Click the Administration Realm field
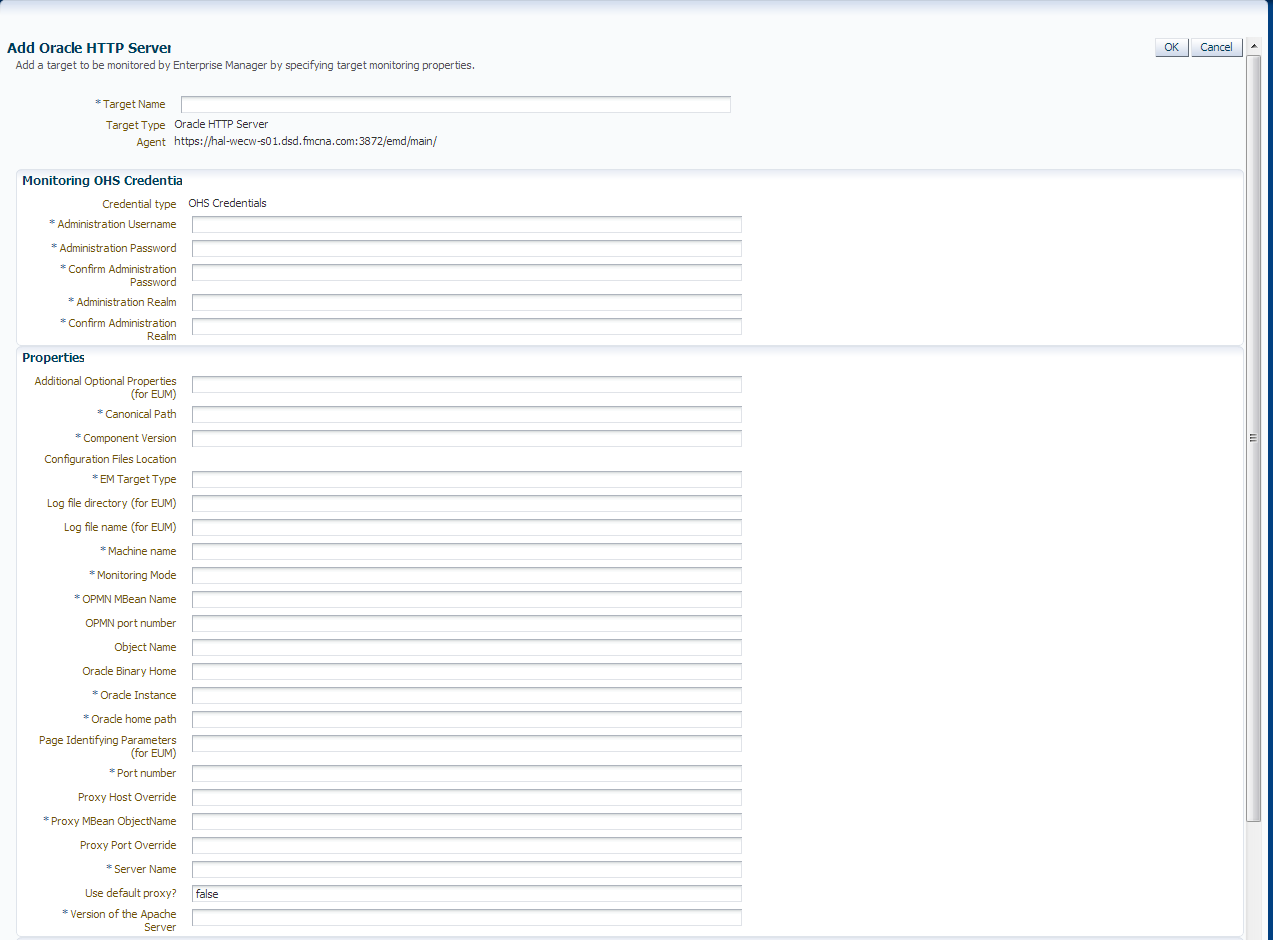 point(467,302)
